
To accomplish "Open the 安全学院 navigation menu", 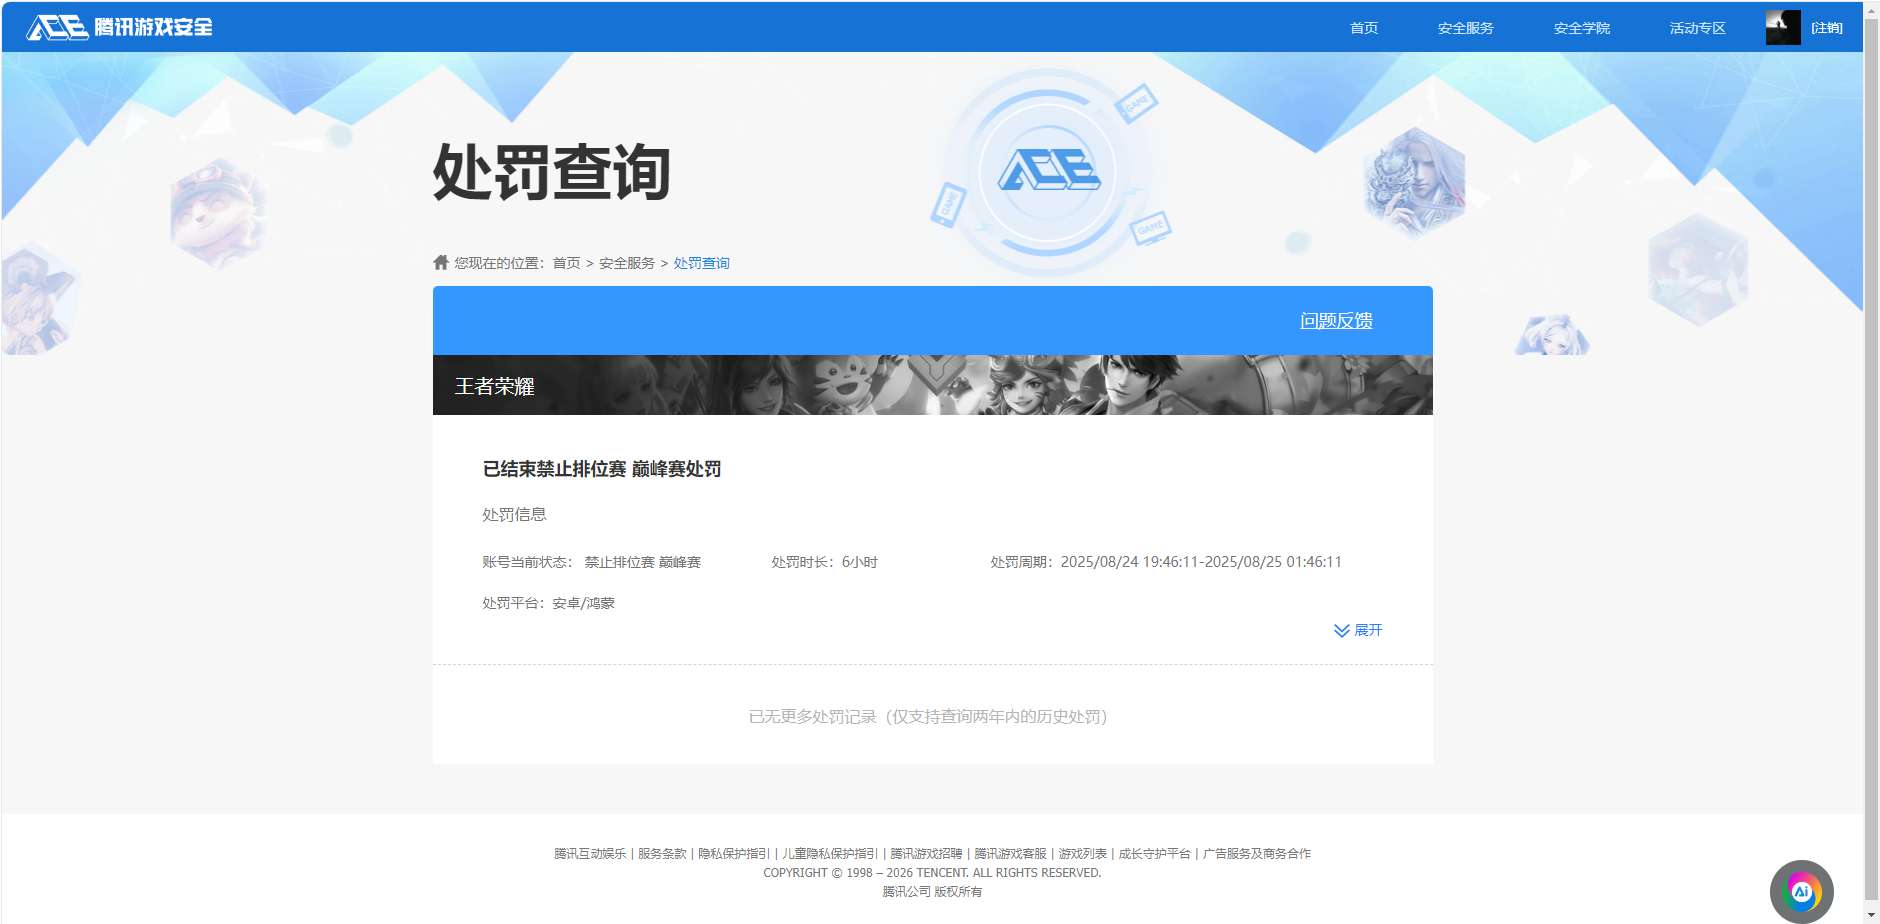I will click(x=1580, y=27).
